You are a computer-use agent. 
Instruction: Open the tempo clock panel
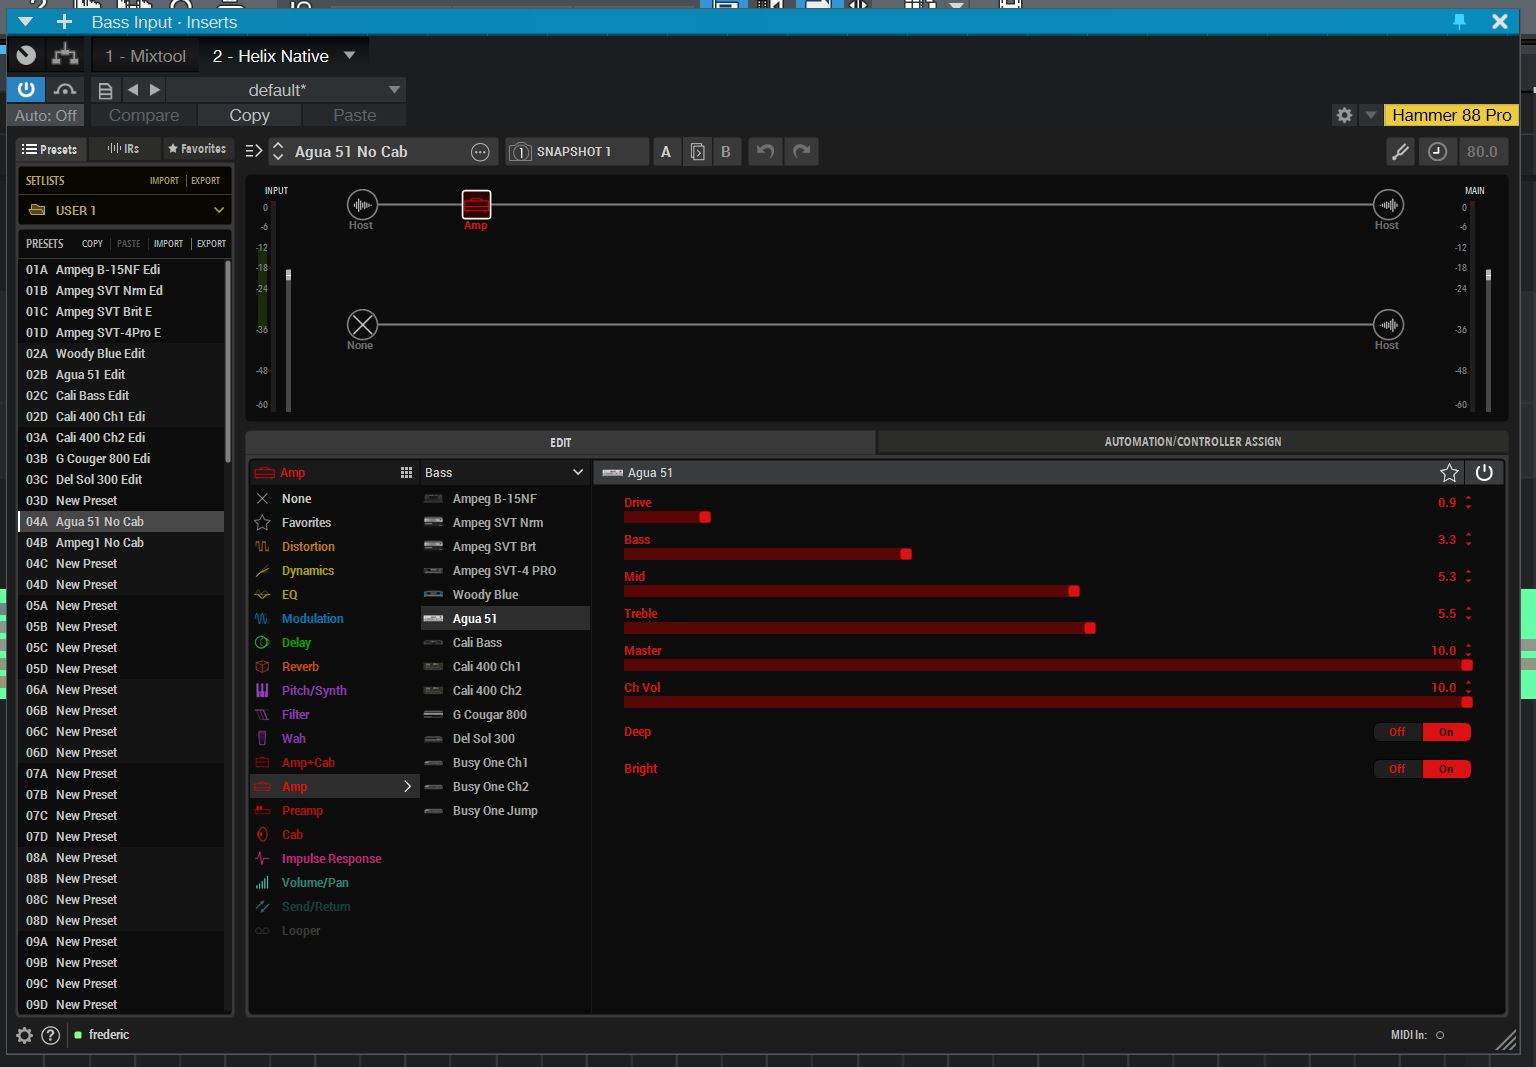click(1437, 151)
